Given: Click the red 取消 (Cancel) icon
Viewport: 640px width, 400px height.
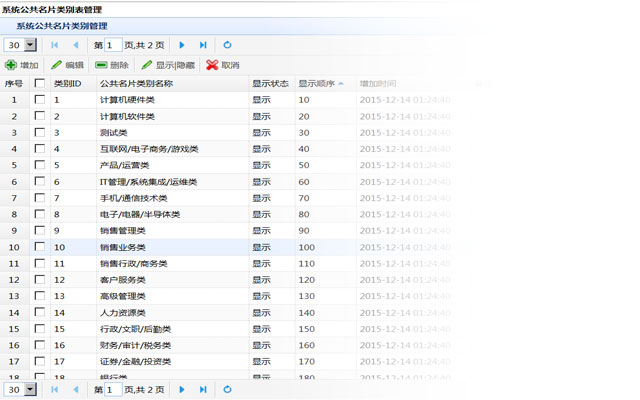Looking at the screenshot, I should [212, 65].
